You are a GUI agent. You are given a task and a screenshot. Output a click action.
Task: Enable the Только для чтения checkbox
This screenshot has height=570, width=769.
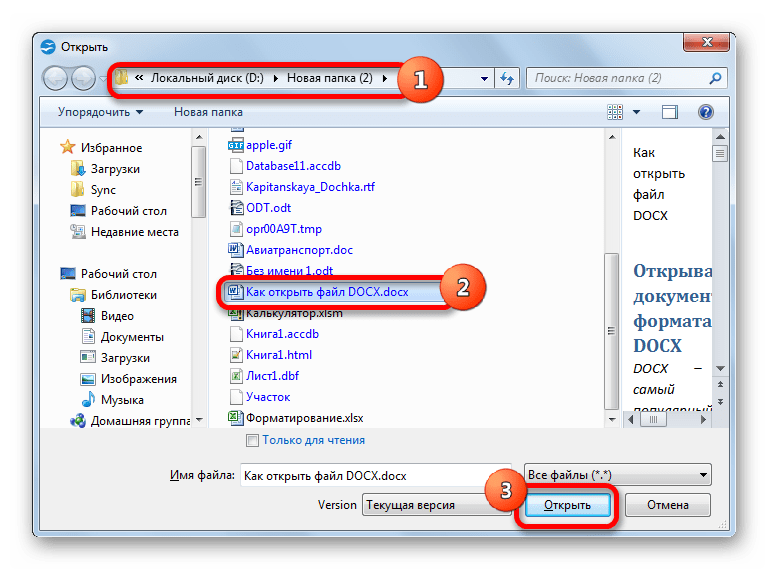(252, 440)
